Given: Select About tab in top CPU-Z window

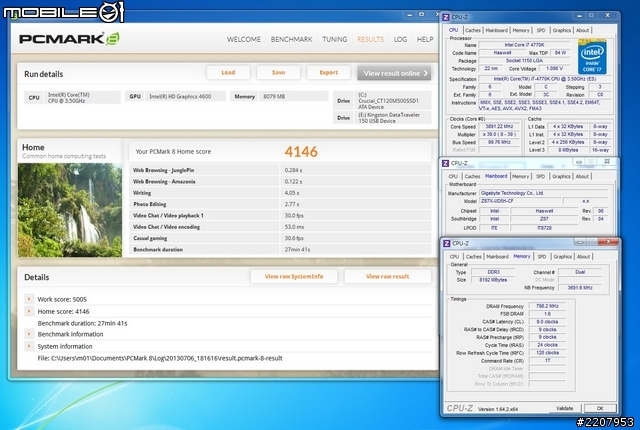Looking at the screenshot, I should coord(582,31).
